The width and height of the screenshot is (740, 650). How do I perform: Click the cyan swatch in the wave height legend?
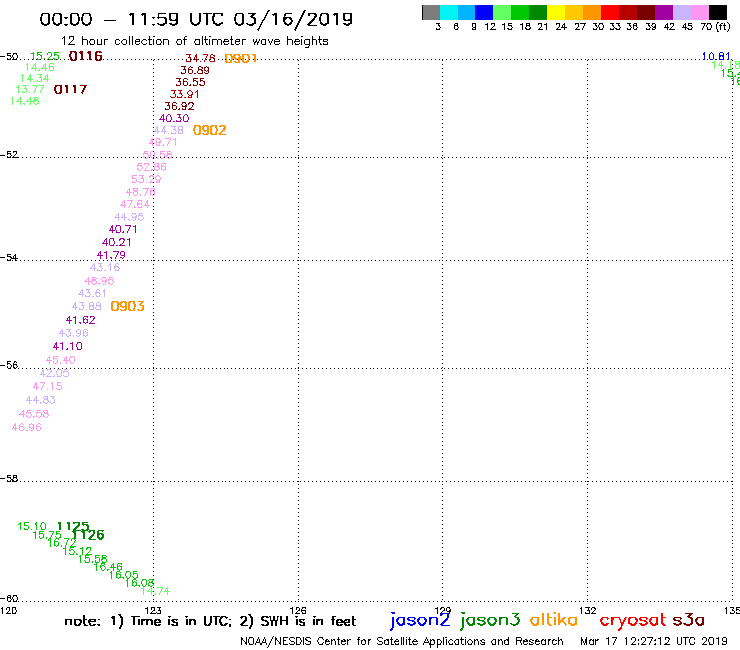tap(449, 12)
